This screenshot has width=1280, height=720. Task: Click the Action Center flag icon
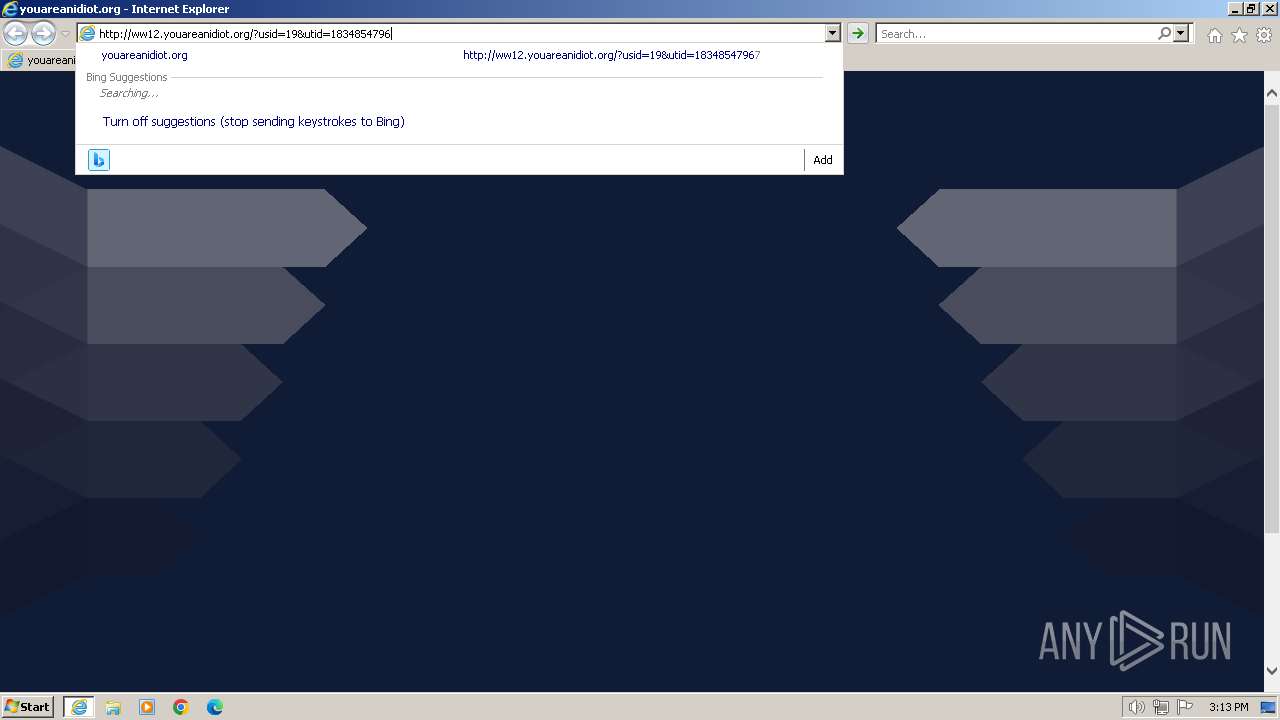pos(1185,707)
